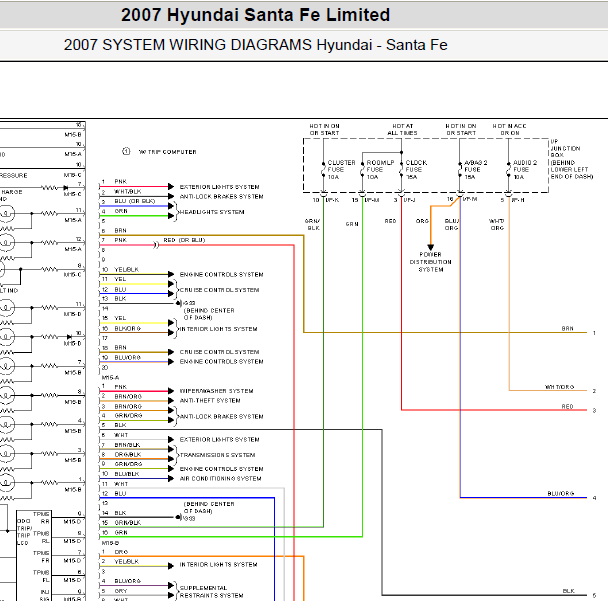Screen dimensions: 608x601
Task: Click "ANTI-LOCK BRAKES SYSTEM" beside the WHT/BLK wire
Action: [221, 197]
